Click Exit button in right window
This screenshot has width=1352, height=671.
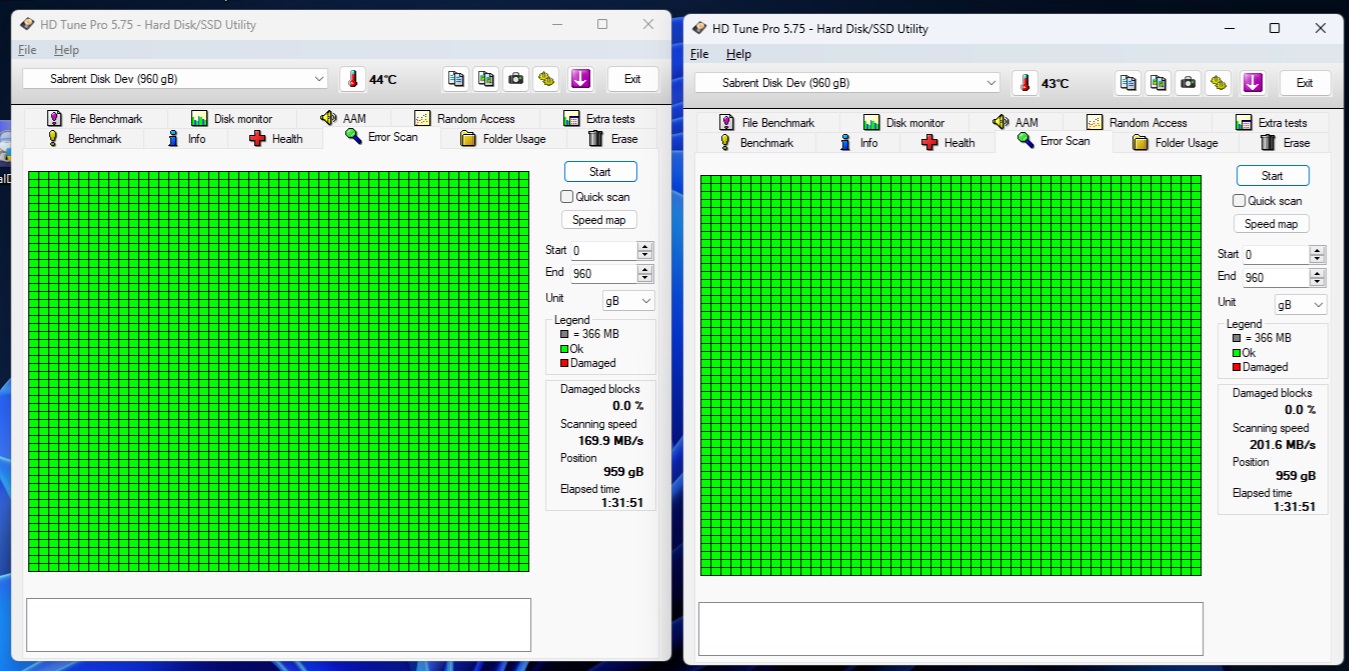coord(1304,83)
